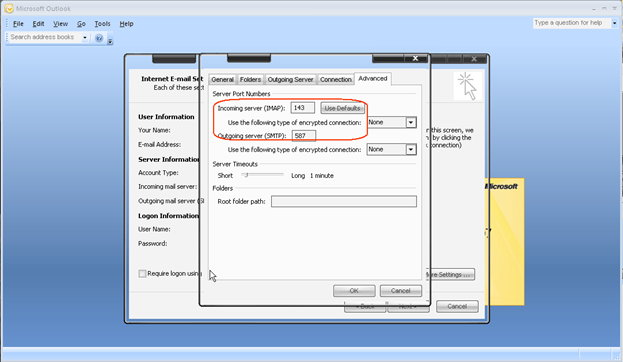623x362 pixels.
Task: Click the Root folder path field
Action: click(x=344, y=201)
